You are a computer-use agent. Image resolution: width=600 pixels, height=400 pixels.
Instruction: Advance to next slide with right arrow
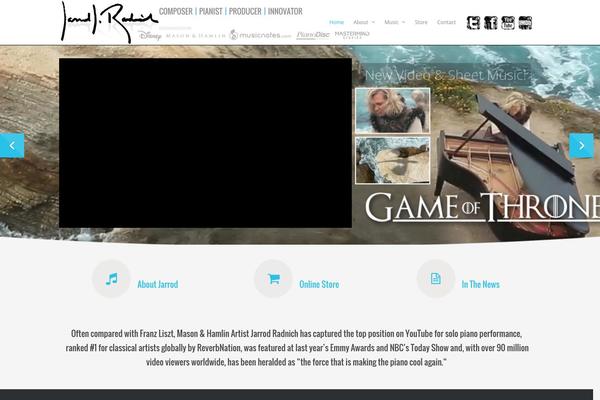(581, 145)
